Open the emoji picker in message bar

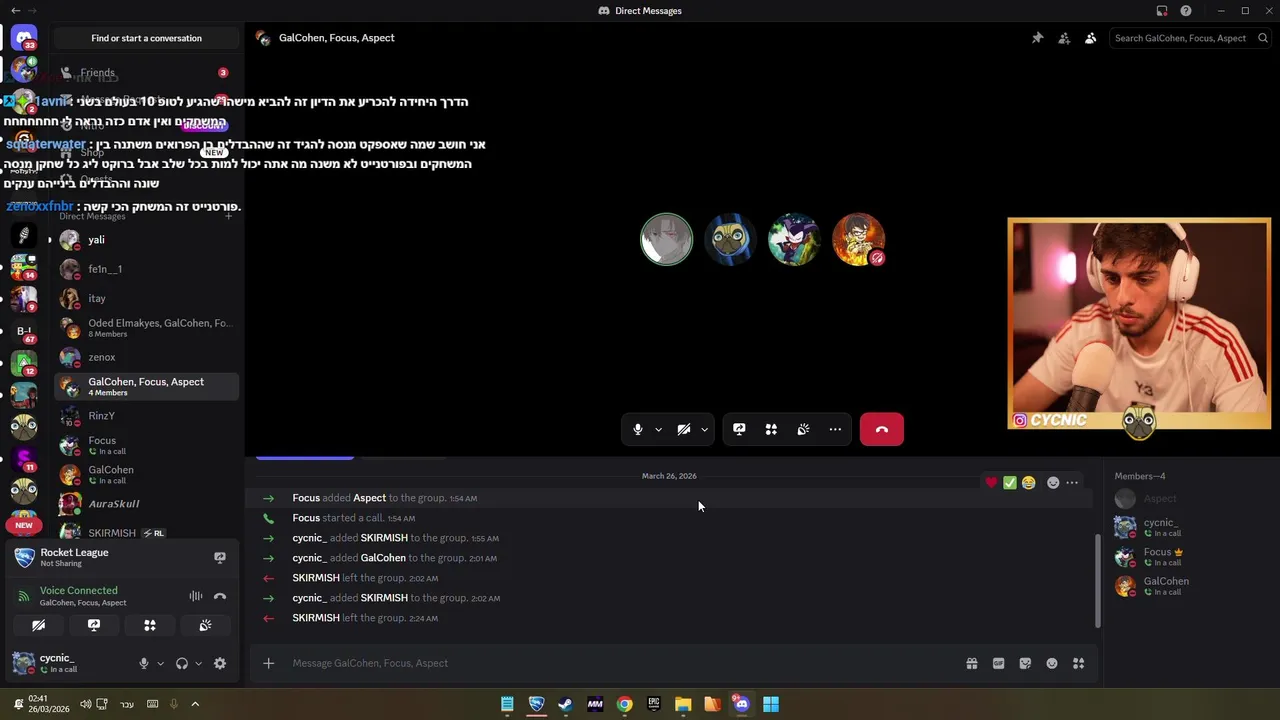click(x=1052, y=663)
